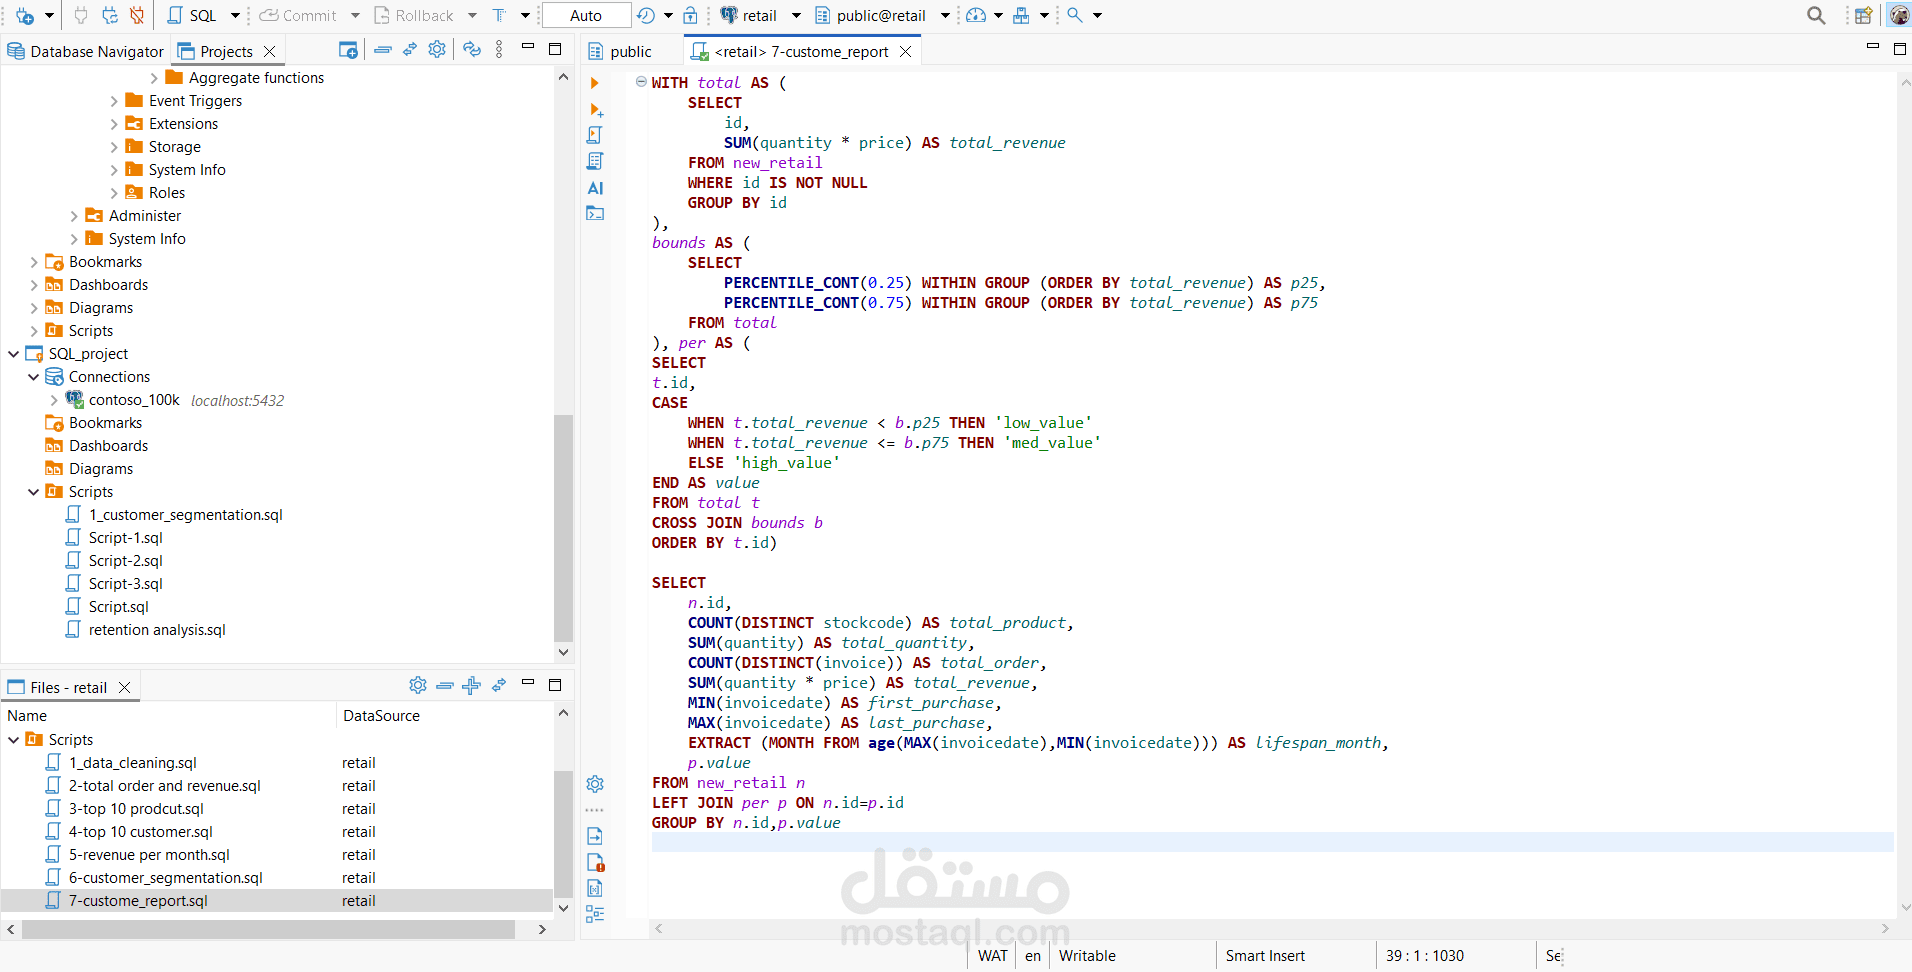Viewport: 1912px width, 972px height.
Task: Click the Connect plug icon in the main toolbar
Action: point(82,15)
